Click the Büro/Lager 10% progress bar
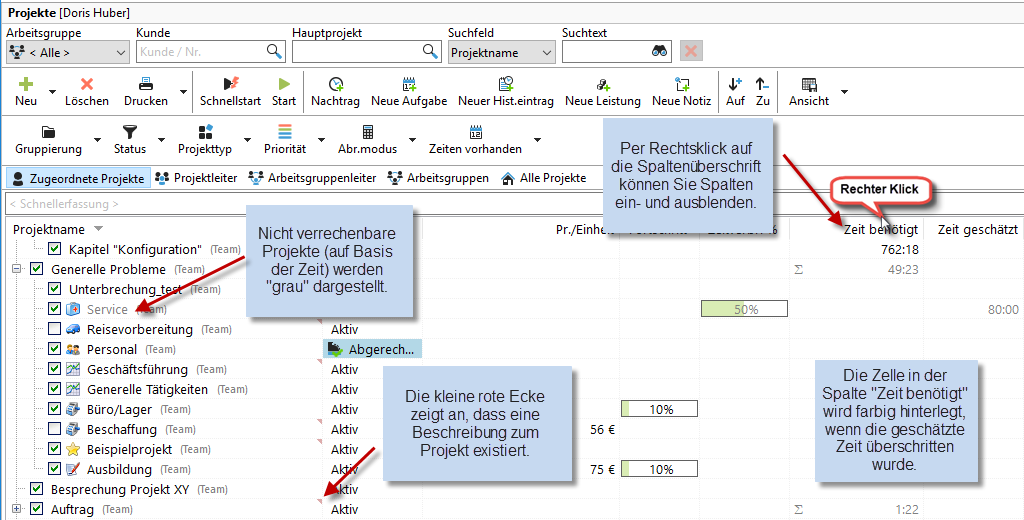 [659, 409]
